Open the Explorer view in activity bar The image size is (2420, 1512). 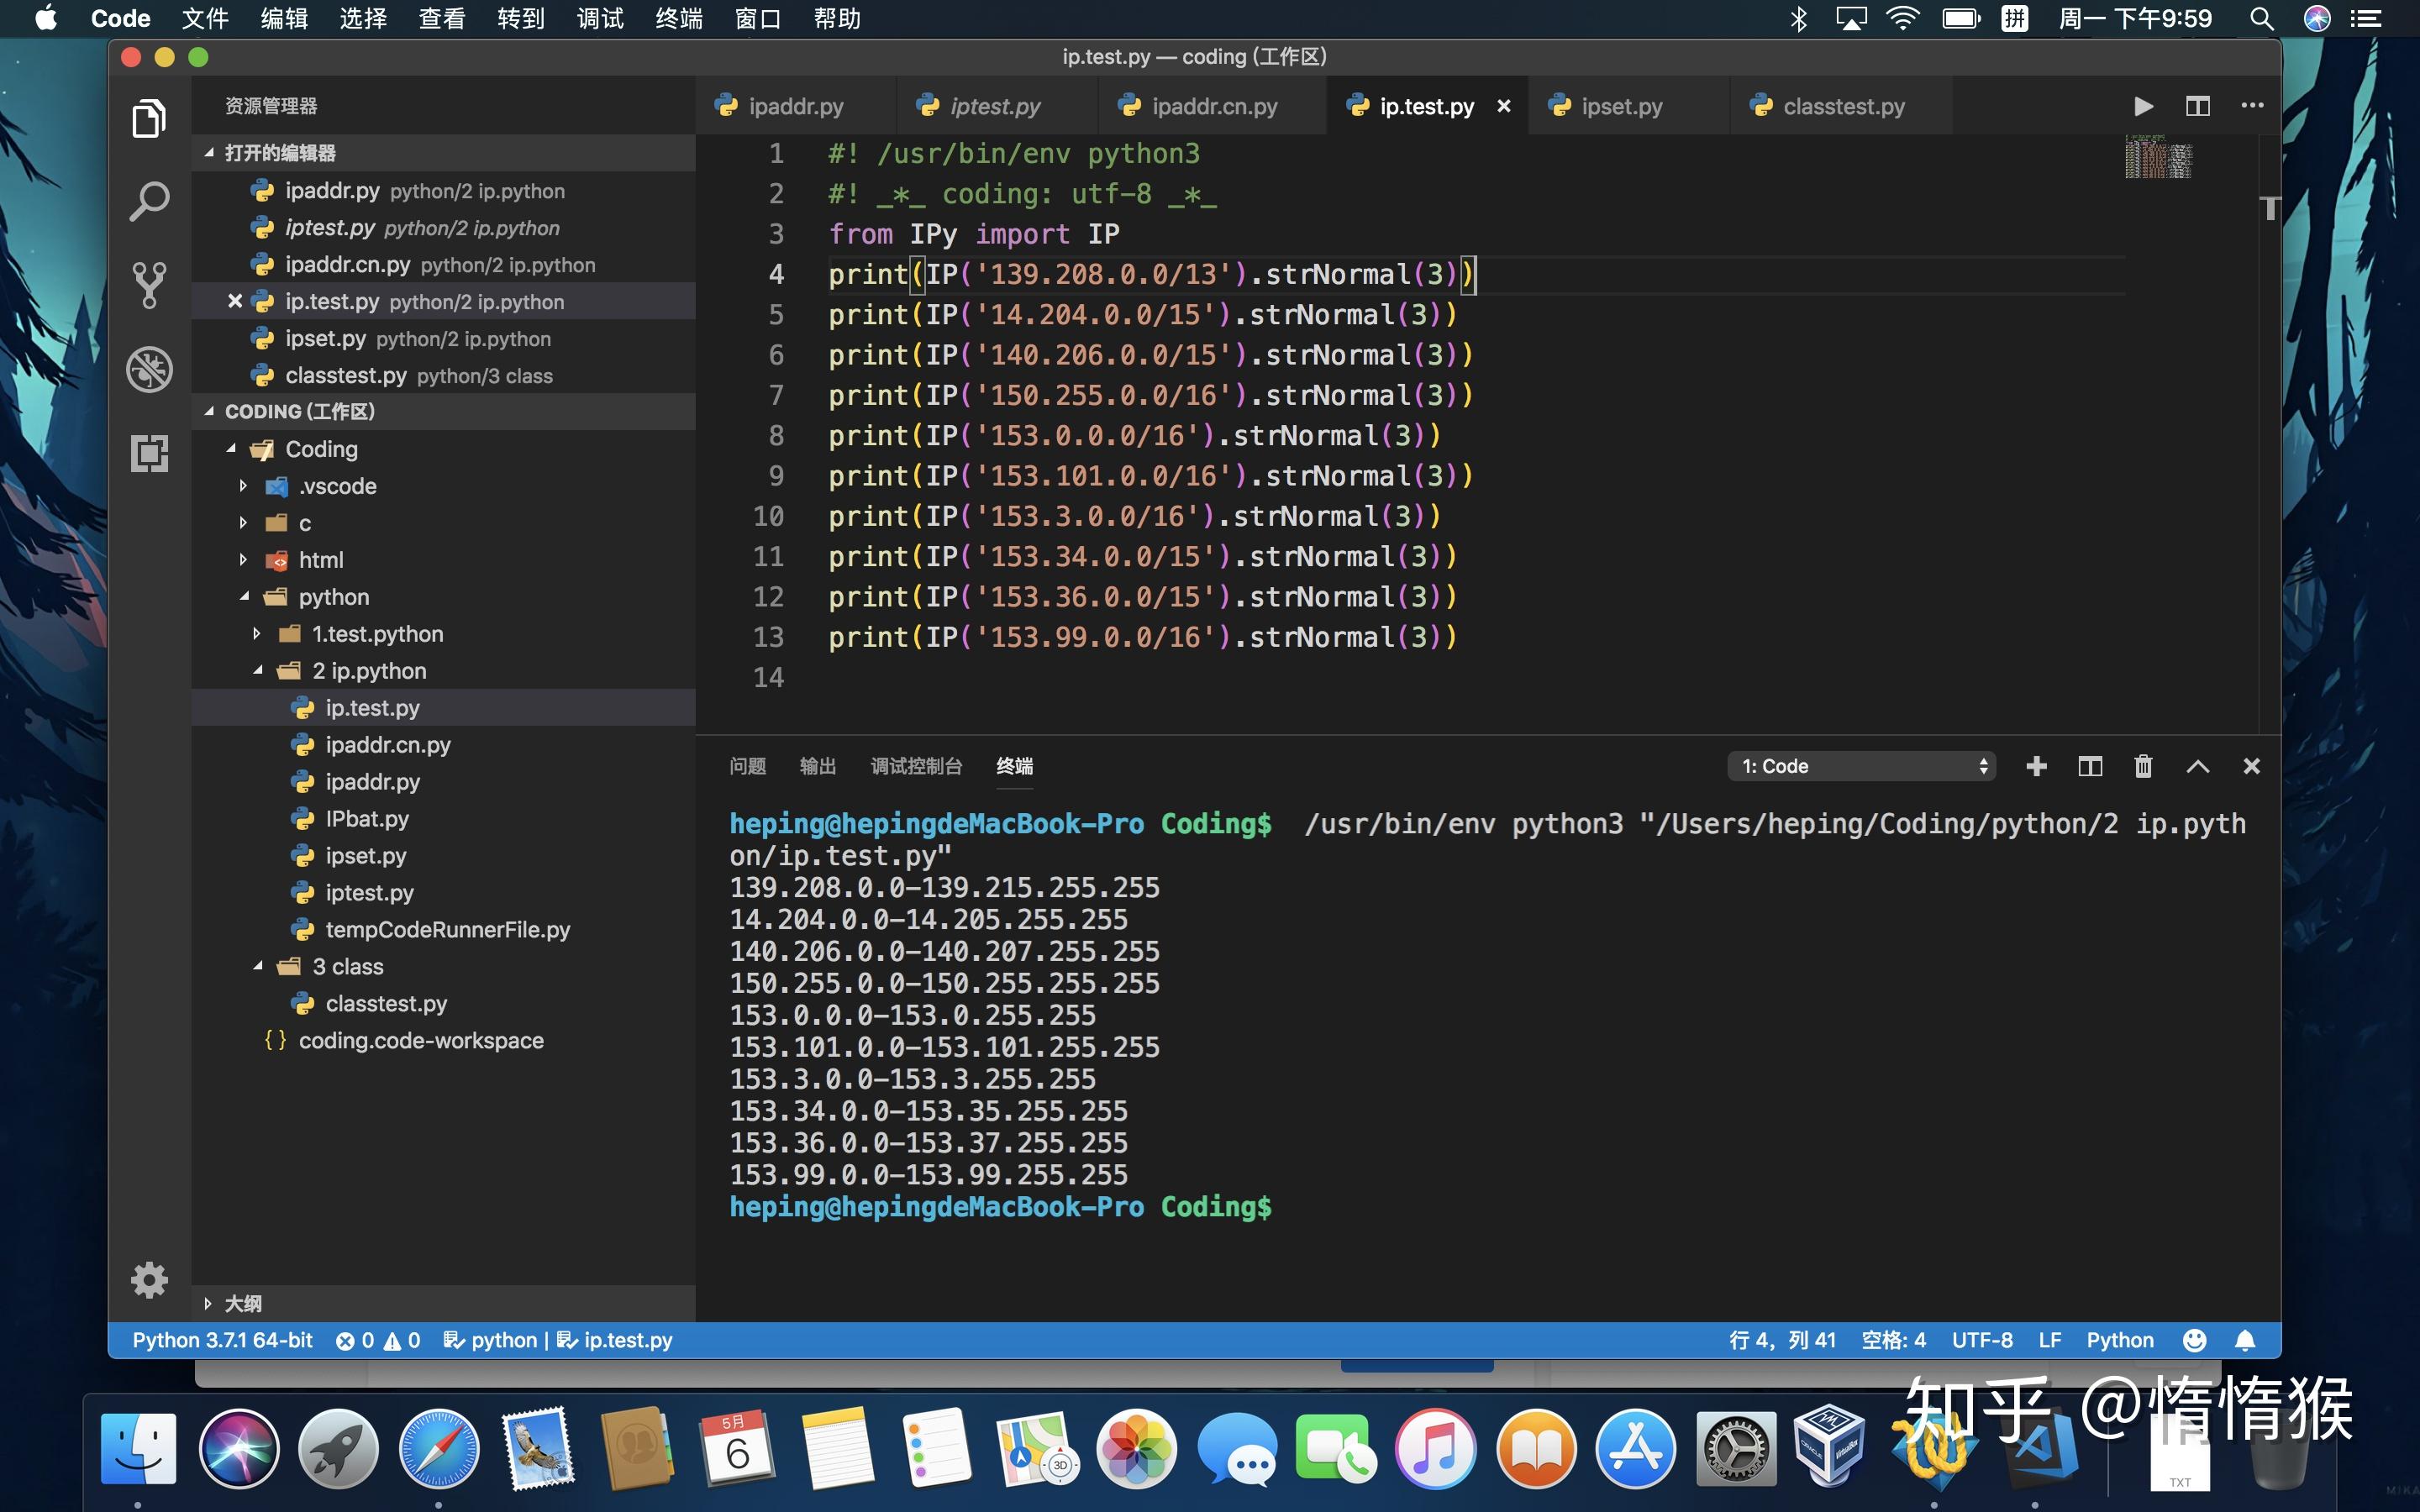(x=149, y=119)
